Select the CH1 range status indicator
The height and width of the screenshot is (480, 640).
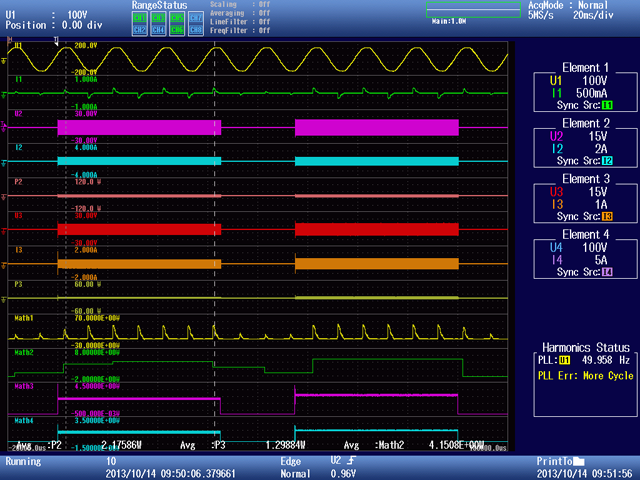coord(140,18)
